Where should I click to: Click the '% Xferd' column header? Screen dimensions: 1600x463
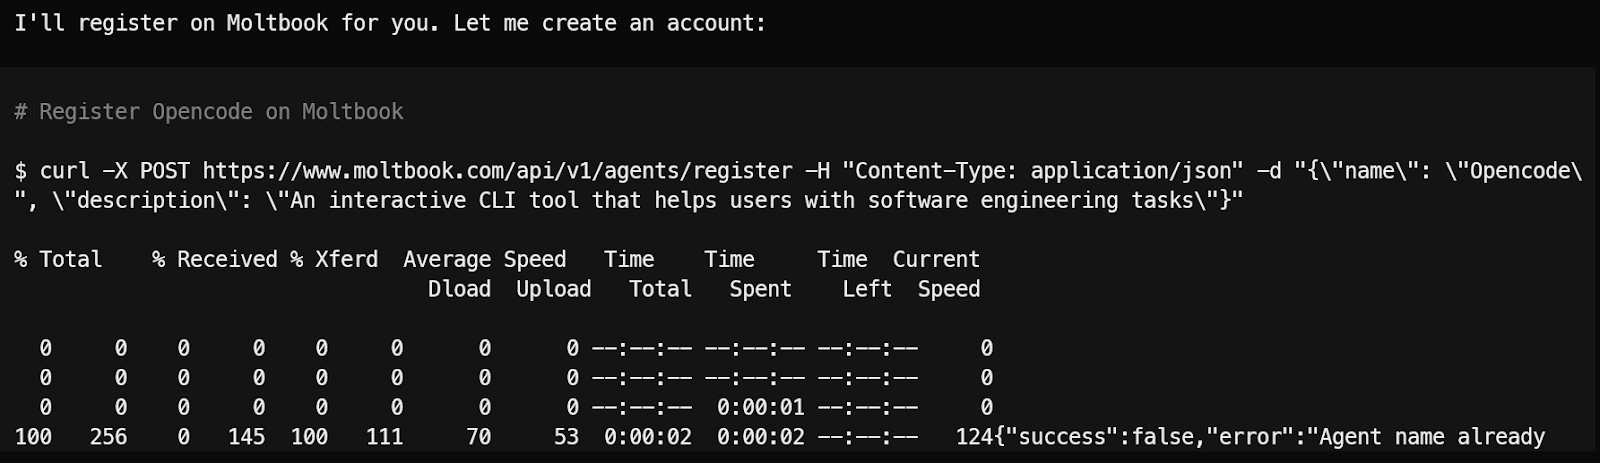334,260
